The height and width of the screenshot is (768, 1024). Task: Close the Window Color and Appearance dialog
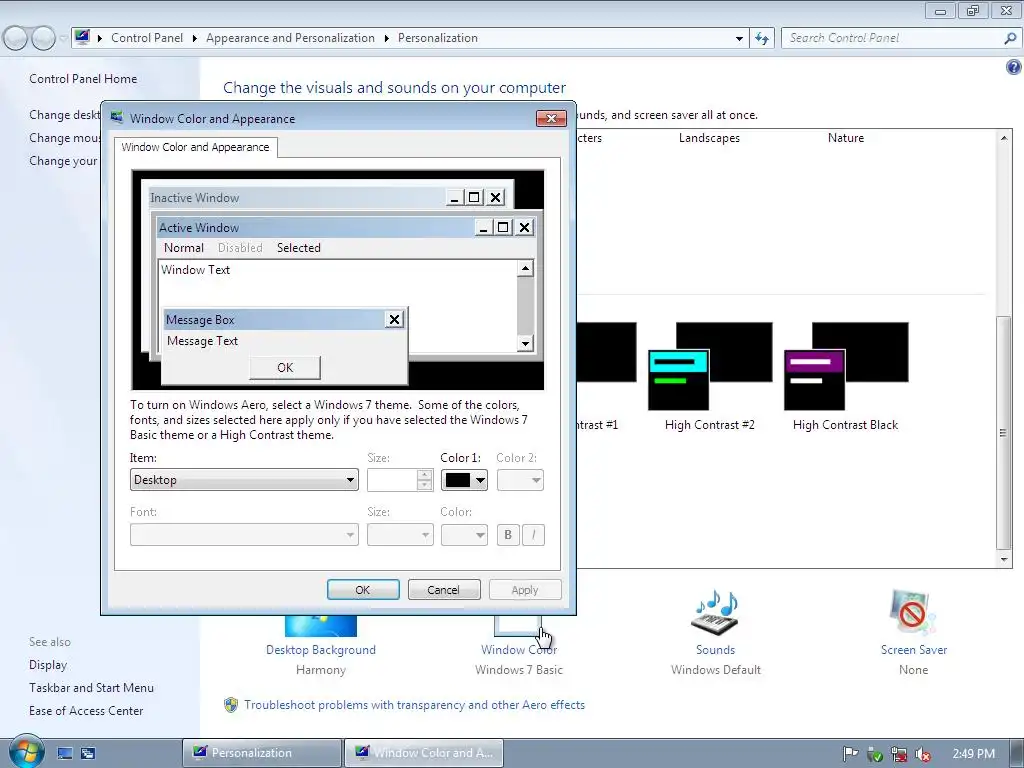551,118
